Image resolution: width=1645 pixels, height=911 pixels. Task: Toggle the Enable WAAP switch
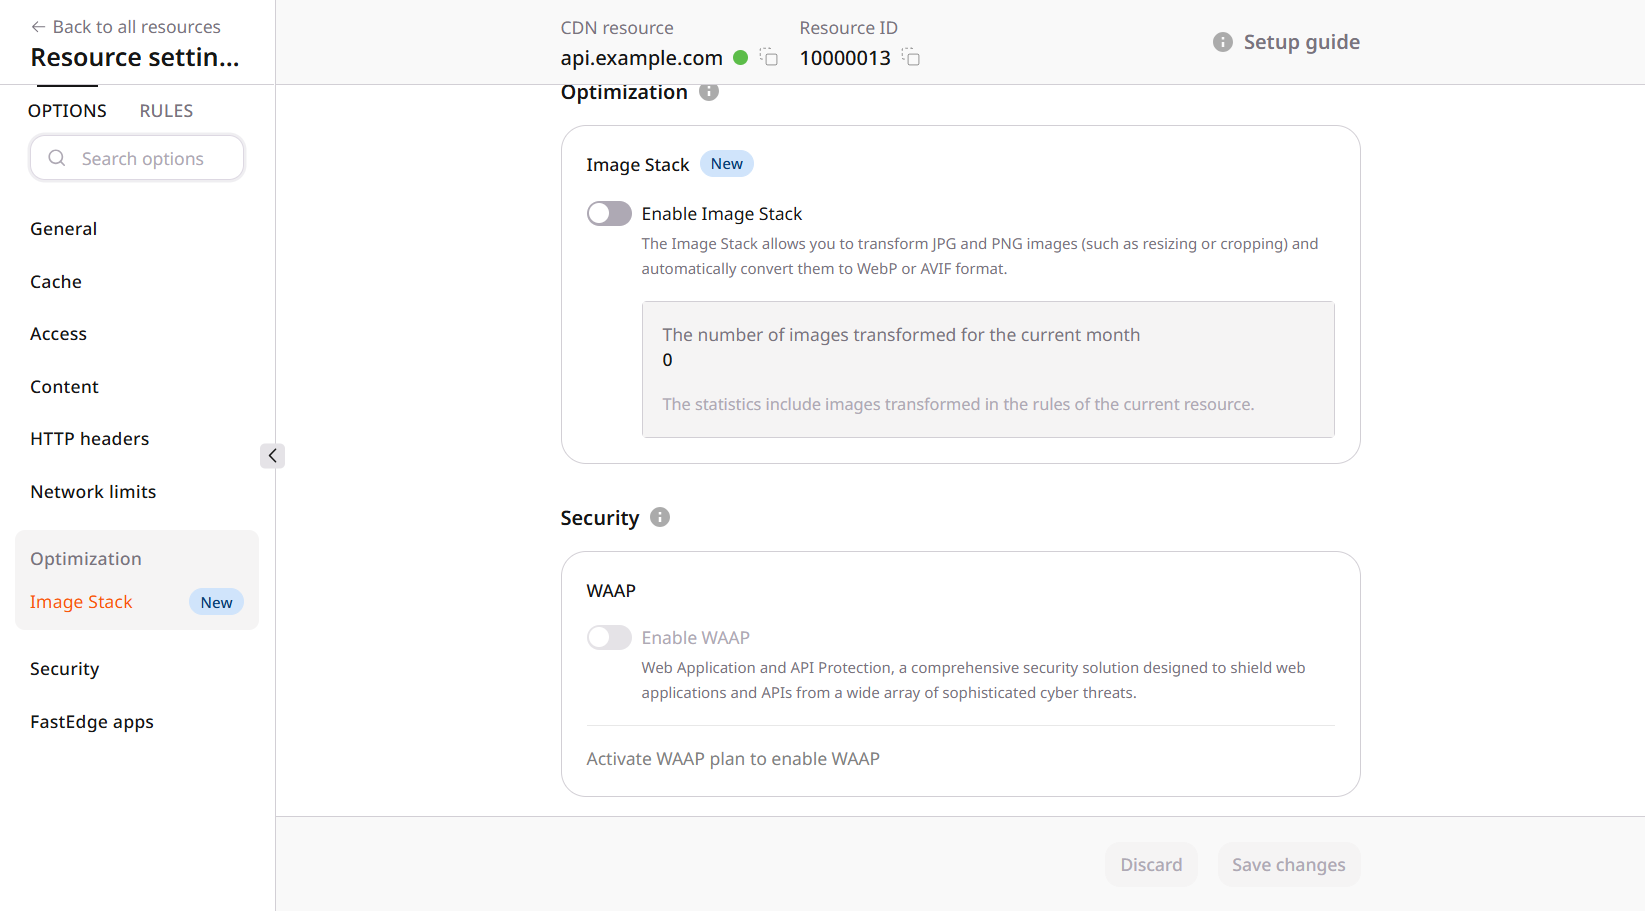609,638
